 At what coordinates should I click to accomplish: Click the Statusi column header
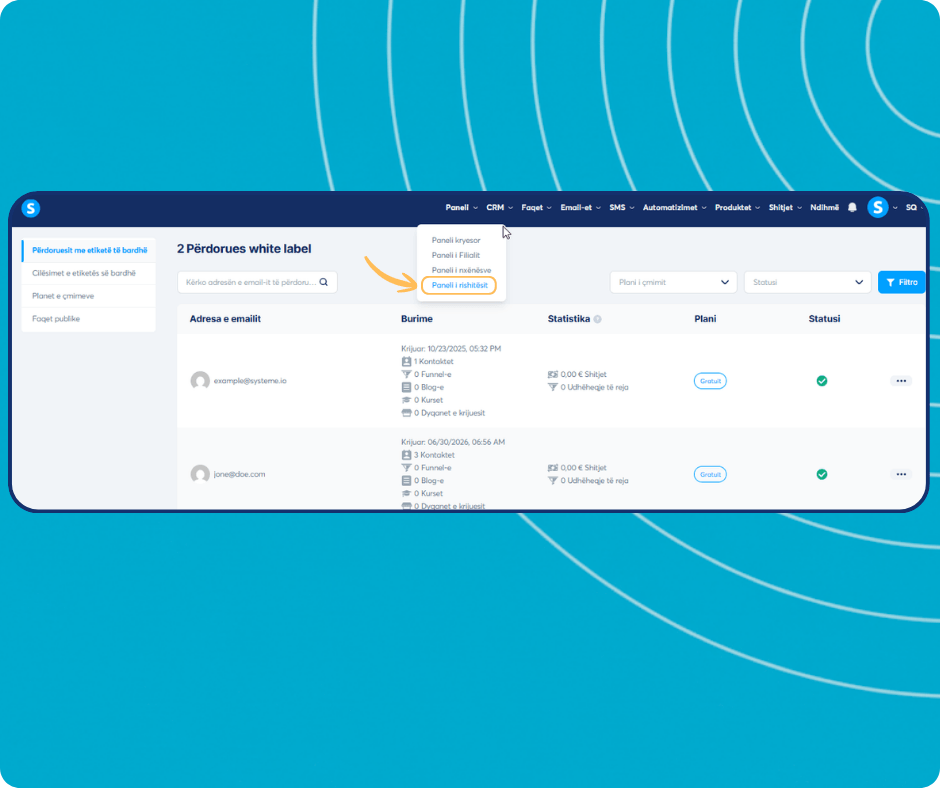click(x=824, y=319)
